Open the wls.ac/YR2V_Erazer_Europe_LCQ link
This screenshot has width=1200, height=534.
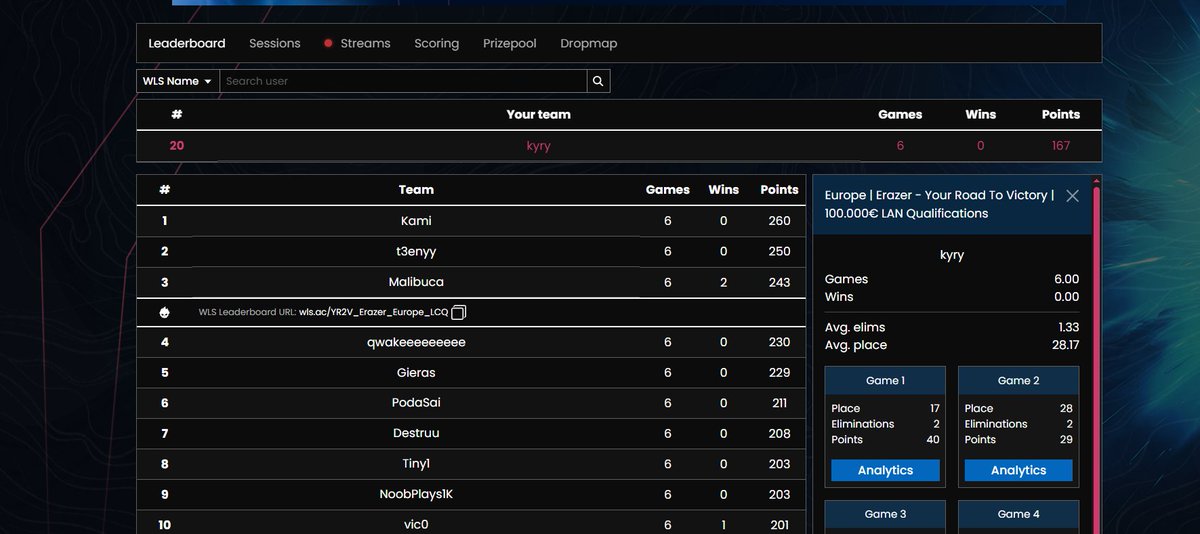click(374, 312)
